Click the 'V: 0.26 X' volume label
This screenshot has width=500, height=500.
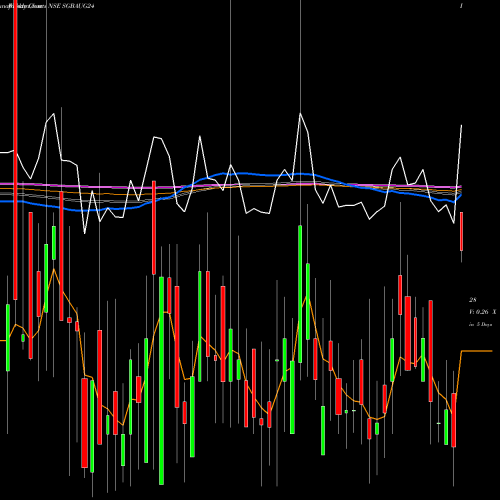[482, 312]
